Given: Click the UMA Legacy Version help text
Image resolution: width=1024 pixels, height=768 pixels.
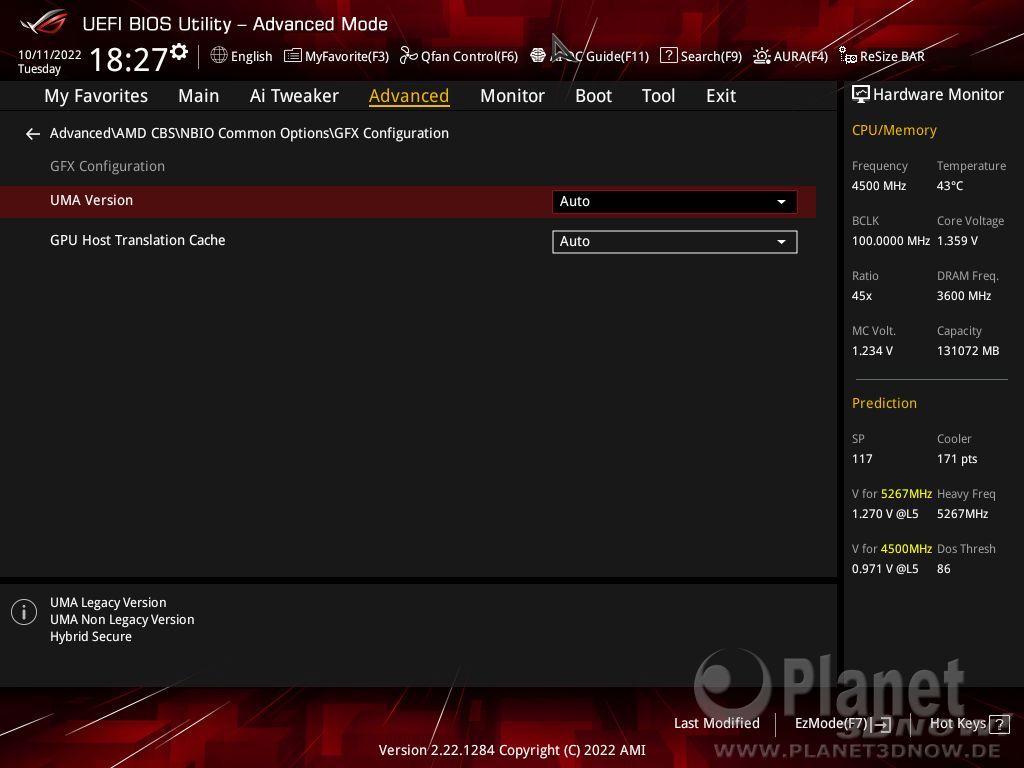Looking at the screenshot, I should pyautogui.click(x=108, y=603).
